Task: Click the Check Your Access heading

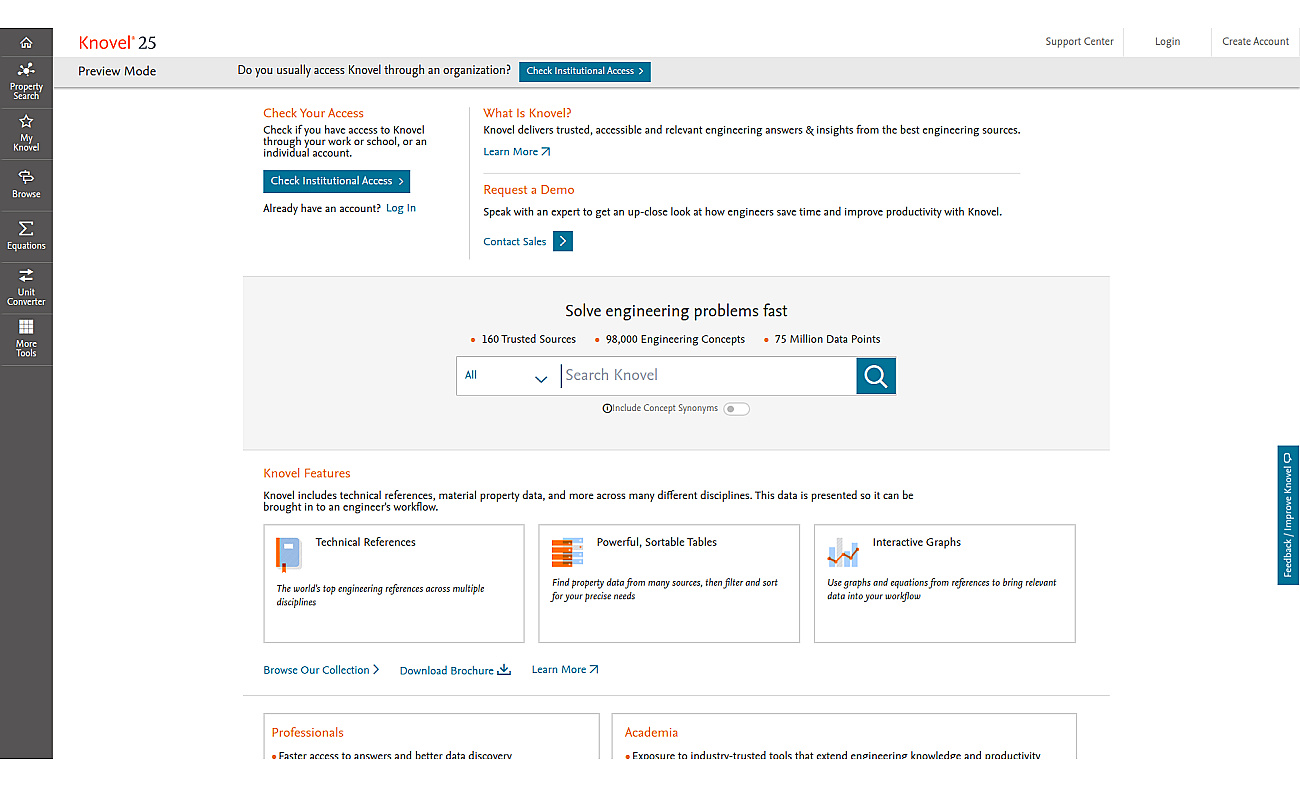Action: 314,113
